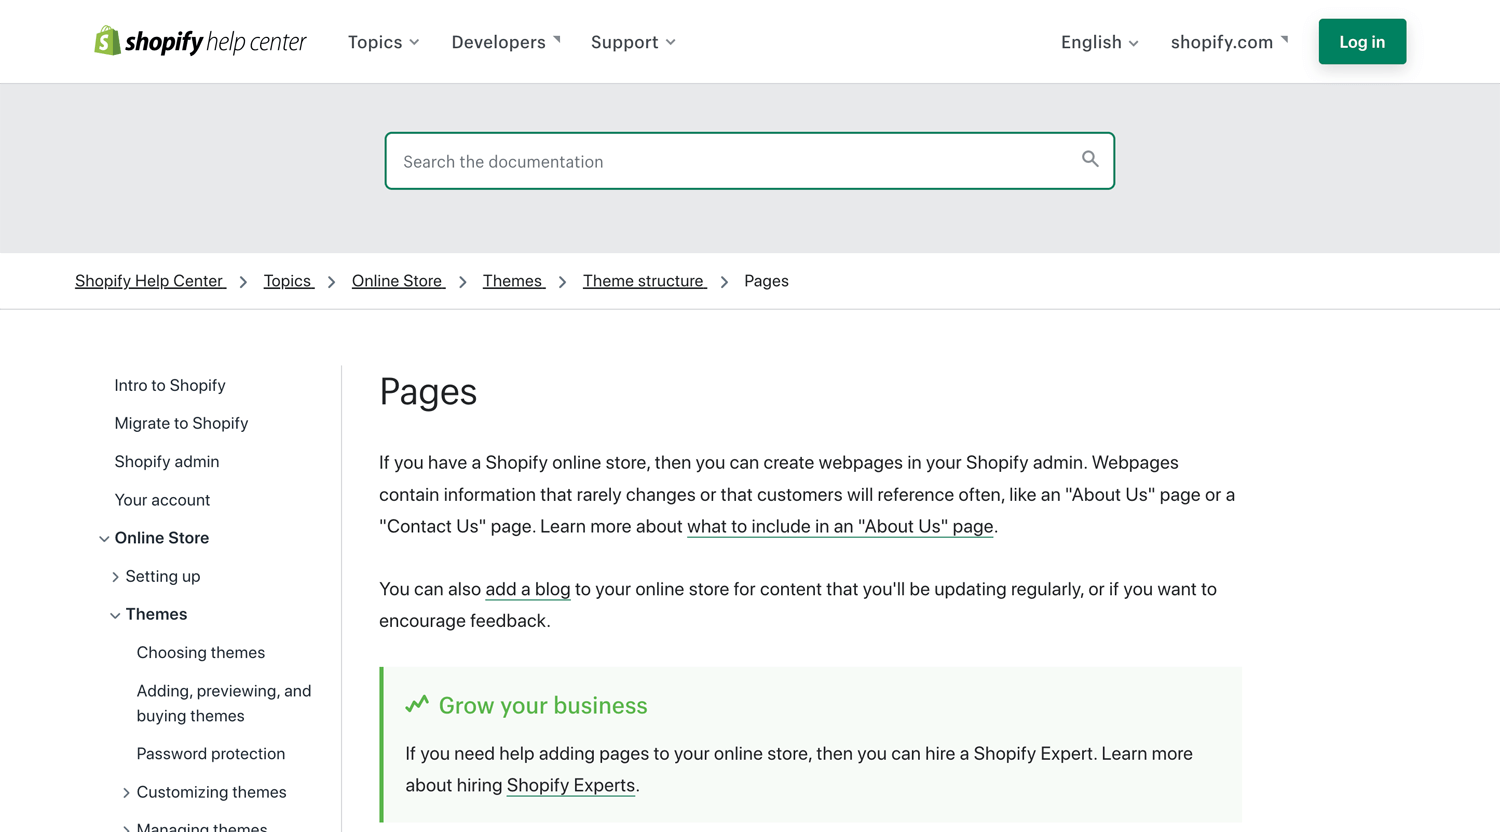Viewport: 1500px width, 832px height.
Task: Open Customizing themes sidebar item
Action: 211,792
